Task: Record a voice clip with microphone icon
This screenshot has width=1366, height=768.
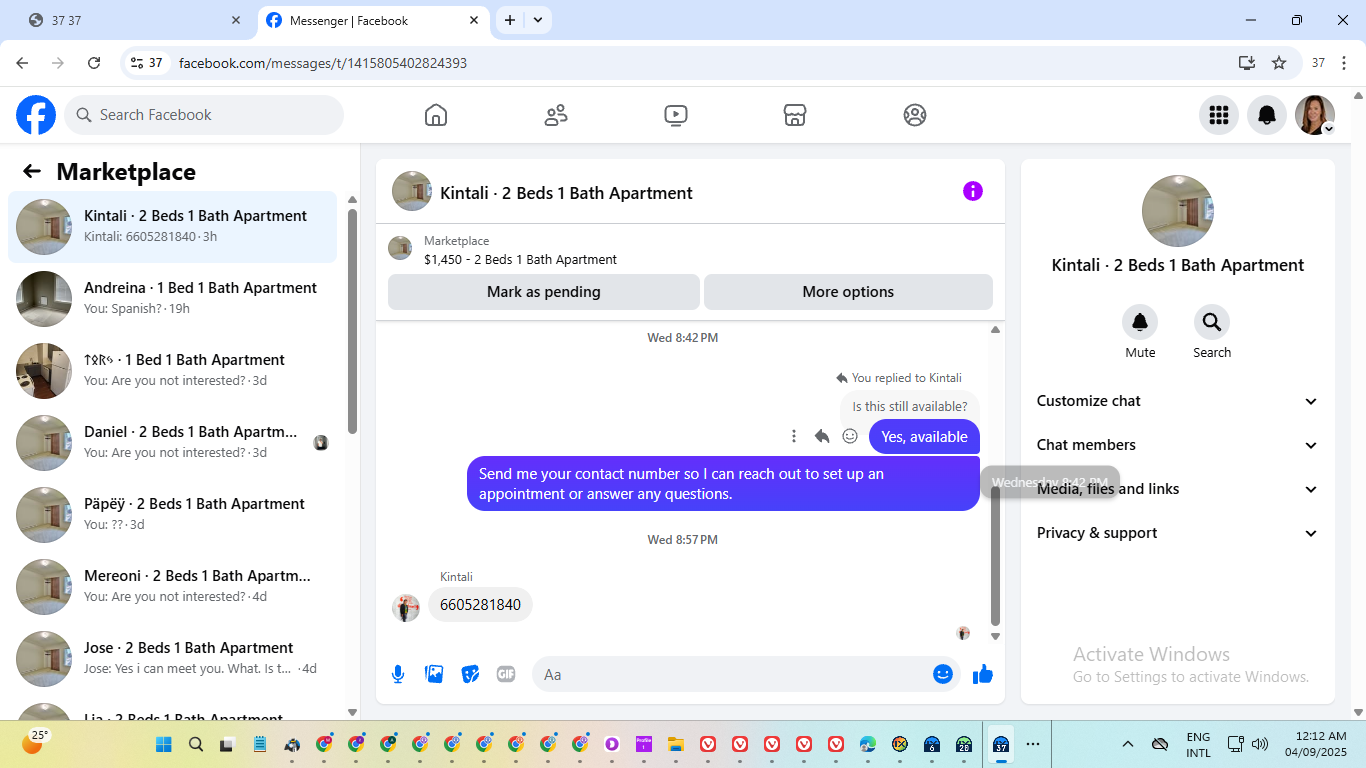Action: click(x=398, y=674)
